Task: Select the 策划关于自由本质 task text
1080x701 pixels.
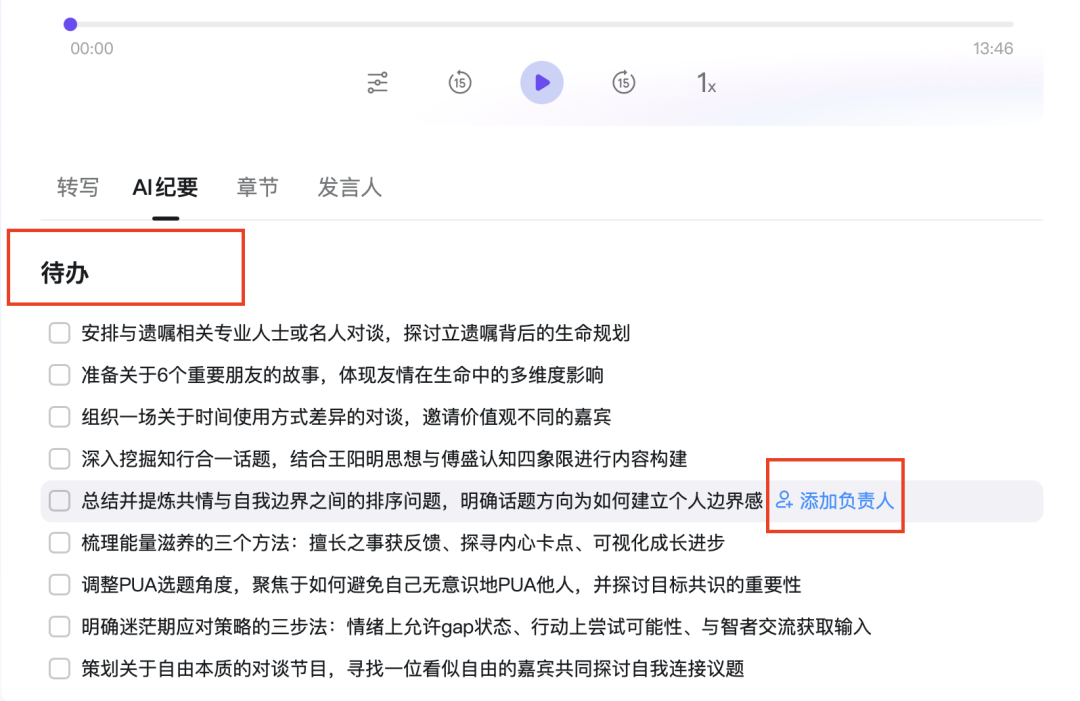Action: (412, 668)
